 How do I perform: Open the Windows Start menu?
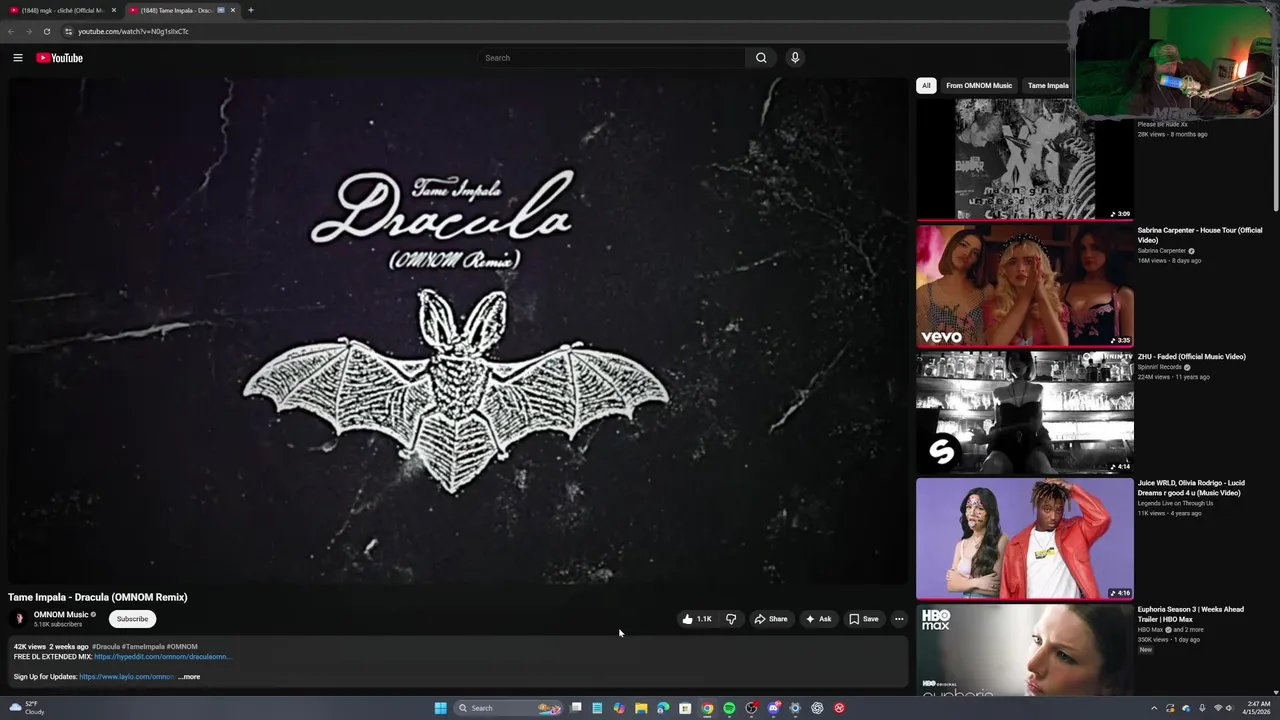pyautogui.click(x=440, y=708)
